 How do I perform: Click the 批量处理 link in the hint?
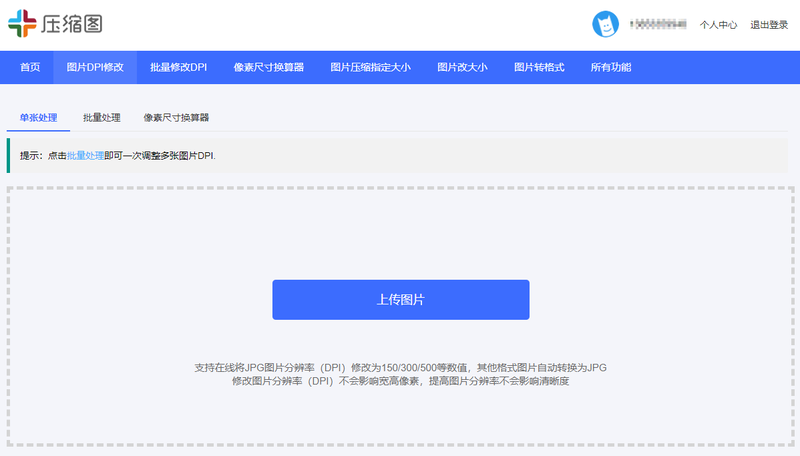85,157
